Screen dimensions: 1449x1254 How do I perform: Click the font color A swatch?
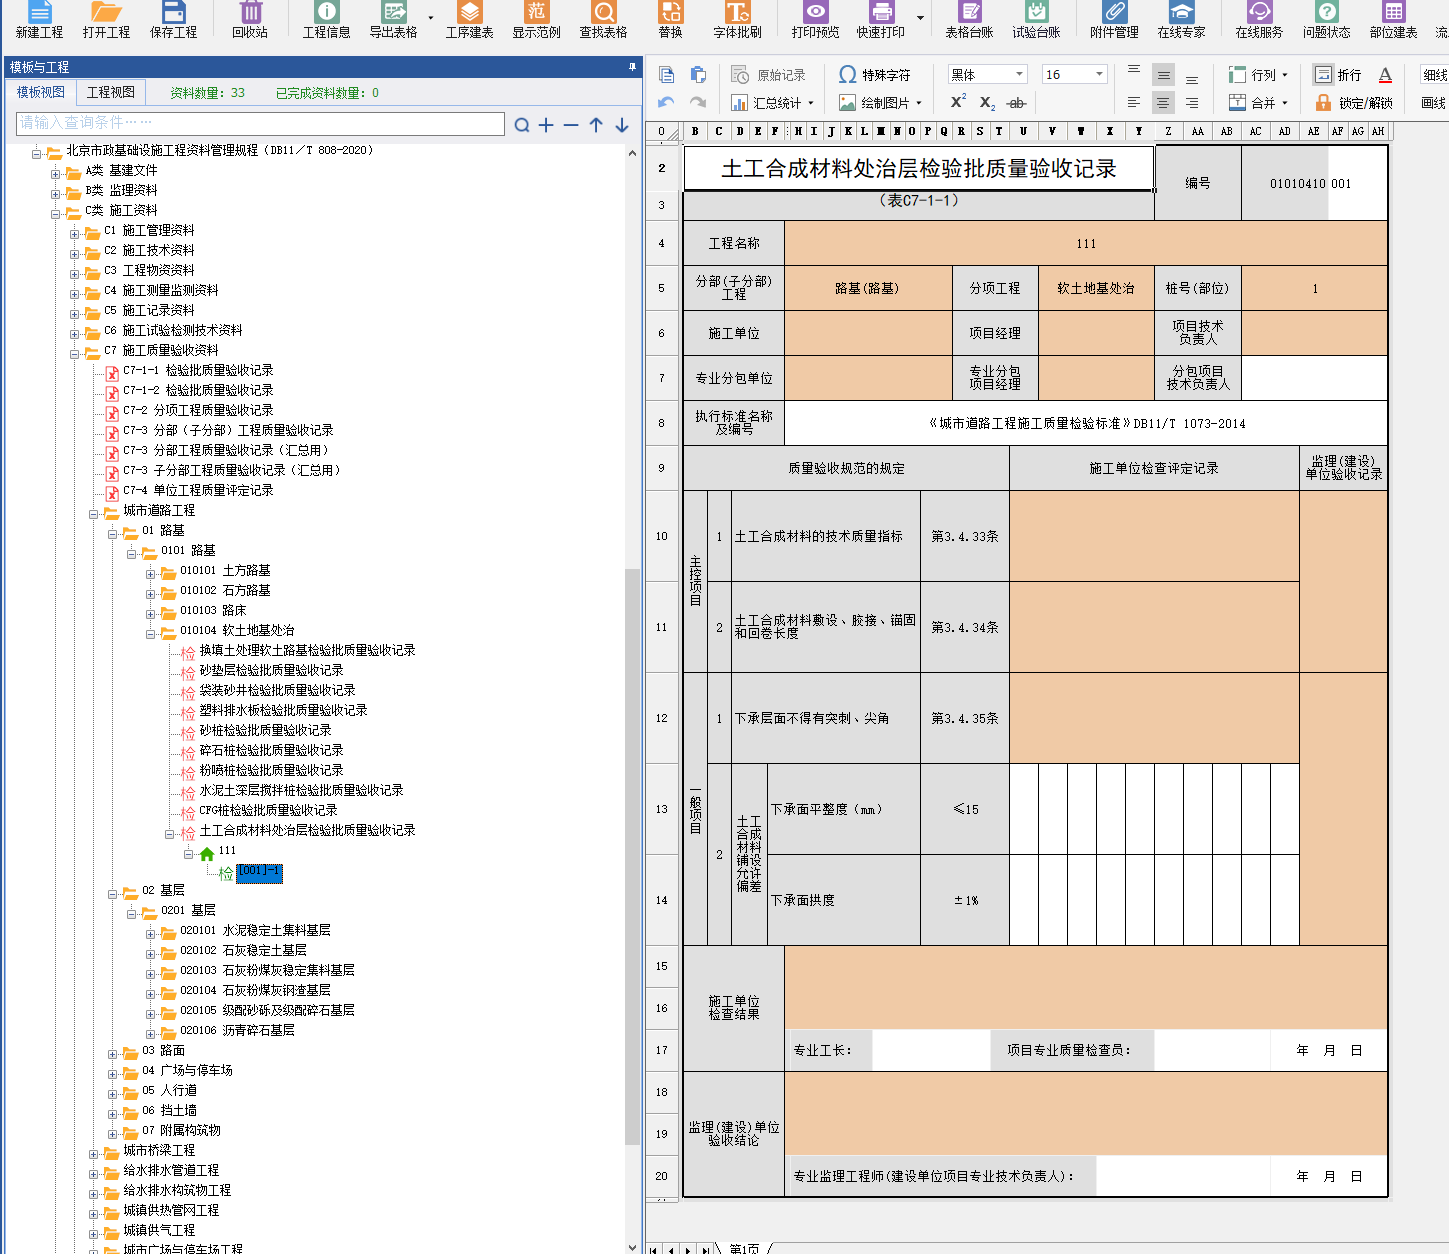tap(1385, 75)
